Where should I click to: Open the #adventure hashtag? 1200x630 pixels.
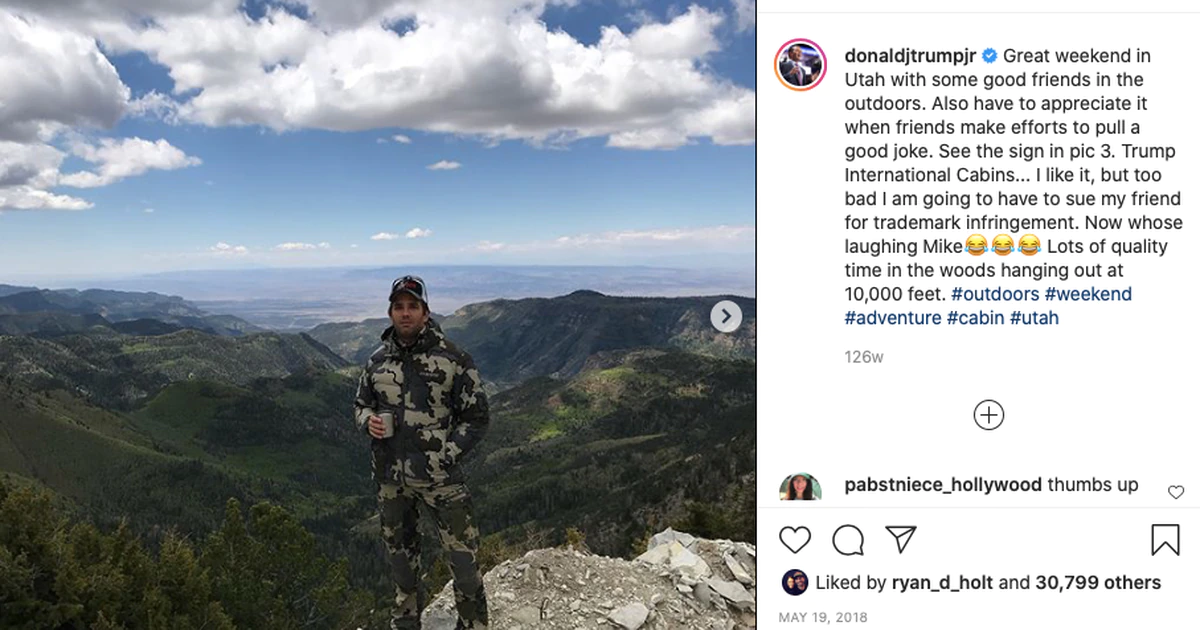point(893,318)
